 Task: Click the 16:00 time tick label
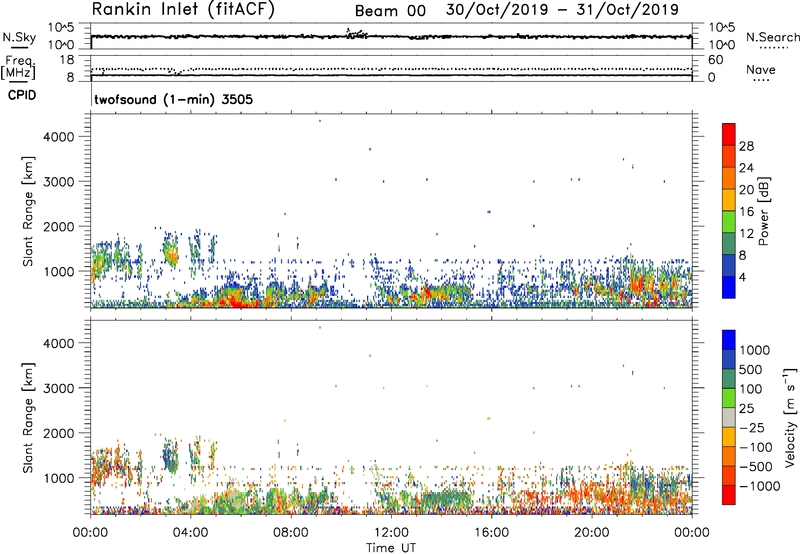tap(491, 533)
